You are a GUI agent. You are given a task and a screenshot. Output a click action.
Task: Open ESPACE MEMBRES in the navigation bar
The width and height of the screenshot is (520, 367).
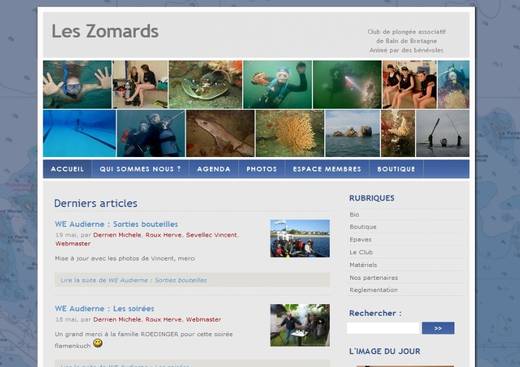pyautogui.click(x=327, y=169)
